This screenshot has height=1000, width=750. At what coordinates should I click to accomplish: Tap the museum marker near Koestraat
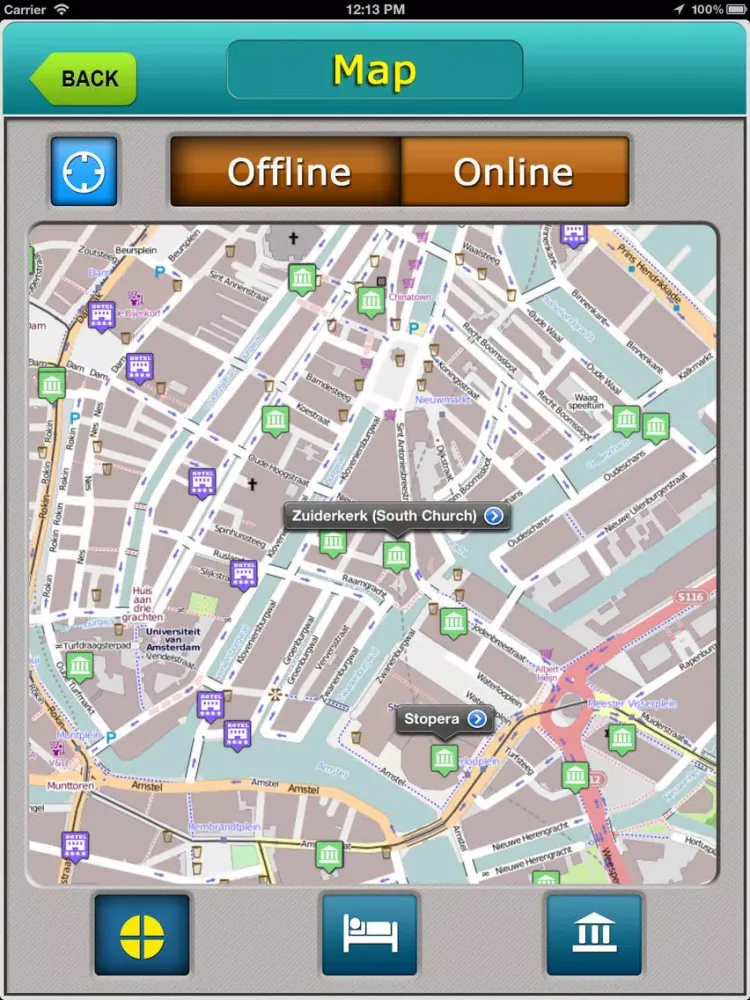pyautogui.click(x=276, y=422)
